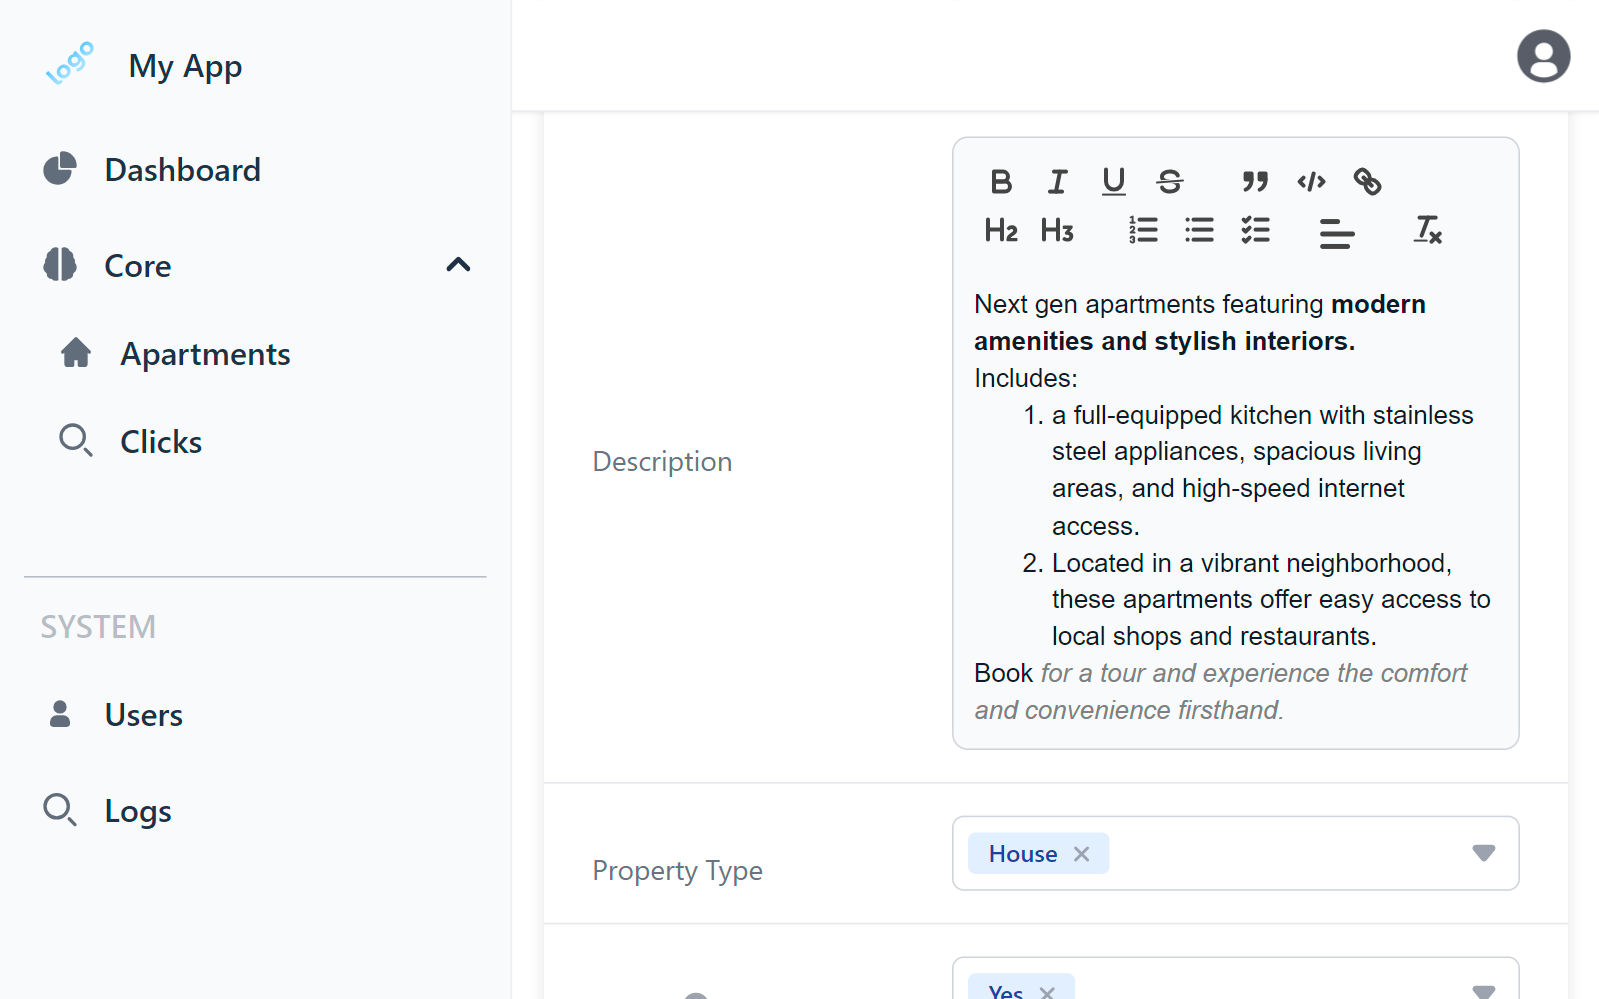Apply Heading 2 style
This screenshot has height=999, width=1599.
[x=1000, y=230]
